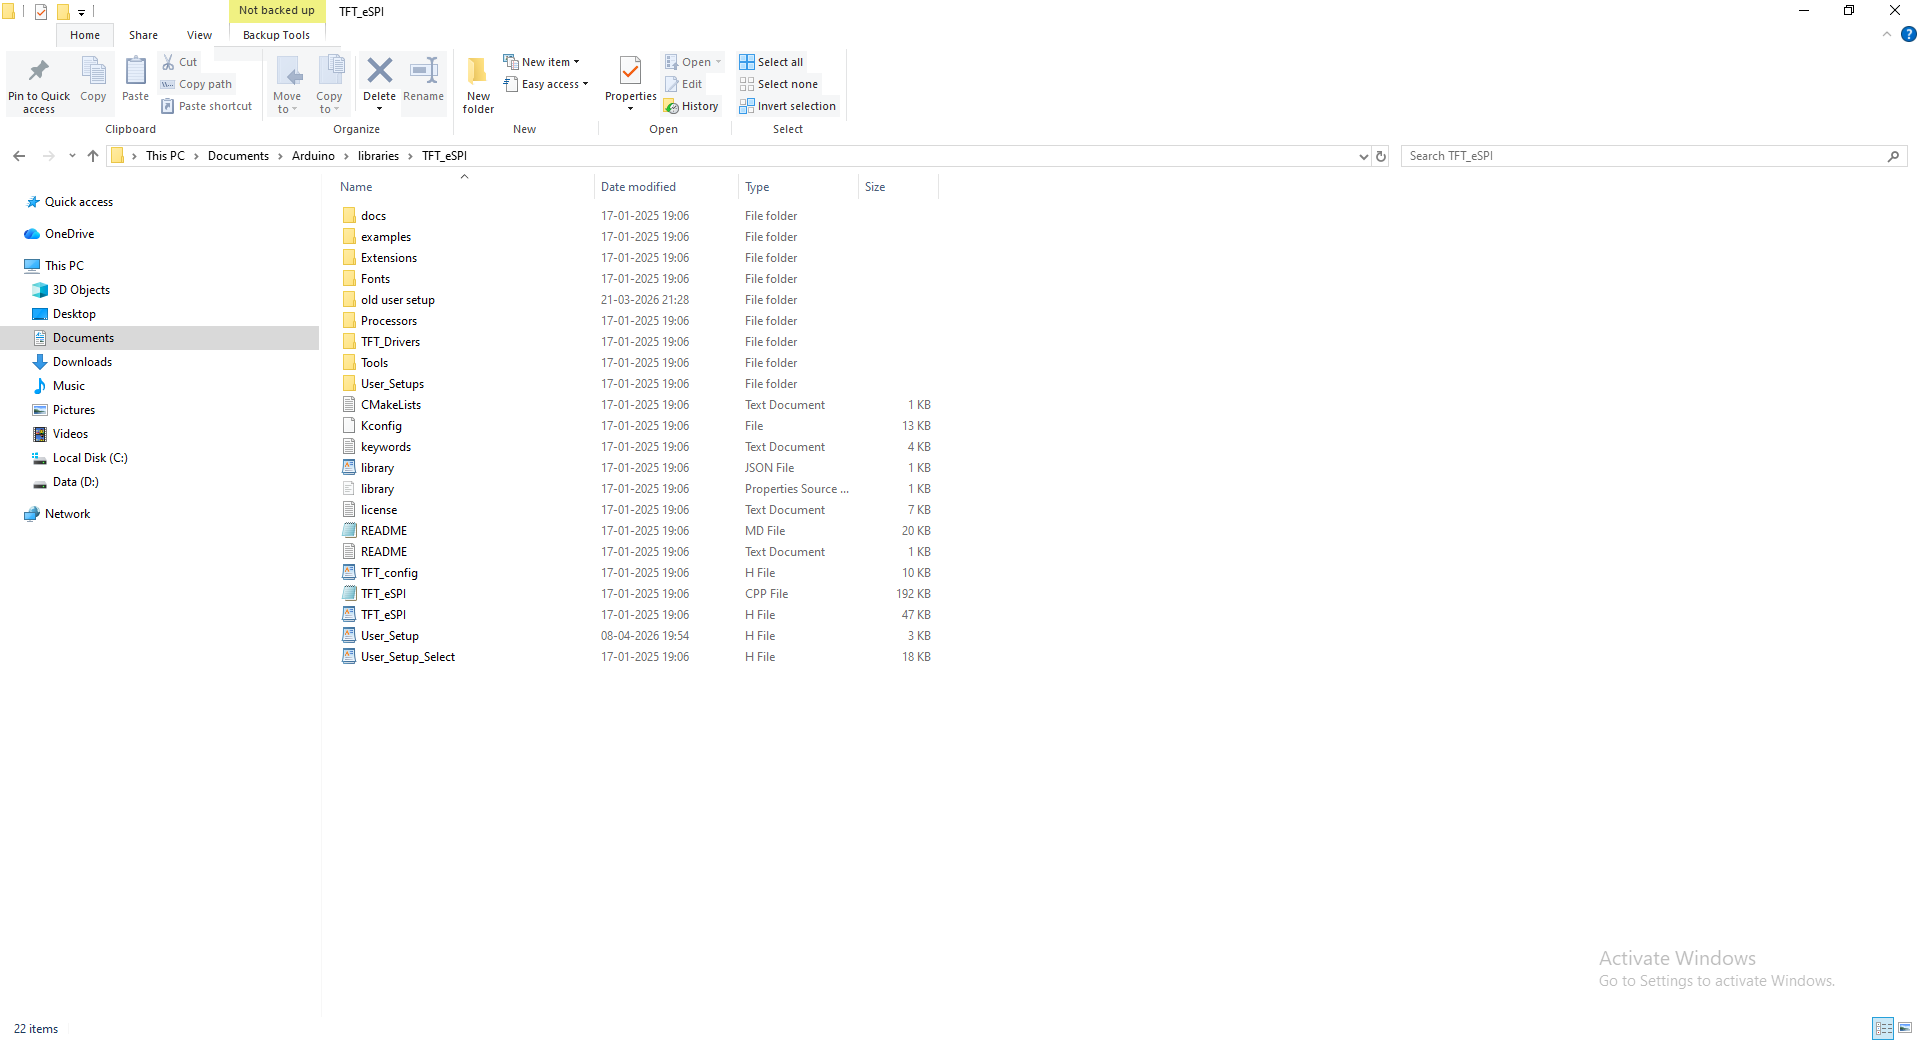This screenshot has width=1920, height=1040.
Task: Select the license text document
Action: pos(379,510)
